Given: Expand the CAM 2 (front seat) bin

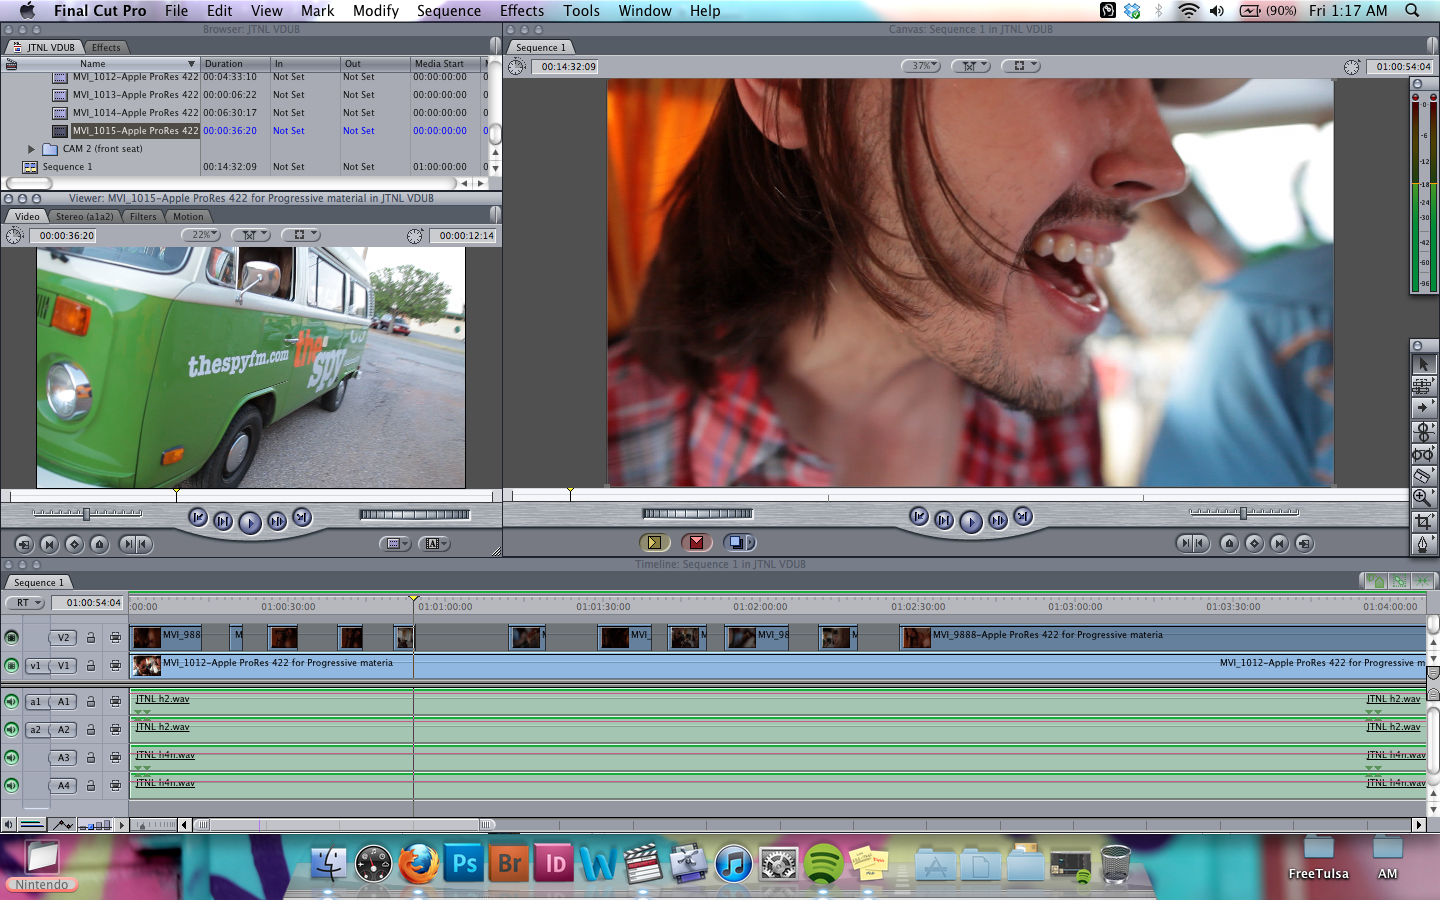Looking at the screenshot, I should pyautogui.click(x=32, y=149).
